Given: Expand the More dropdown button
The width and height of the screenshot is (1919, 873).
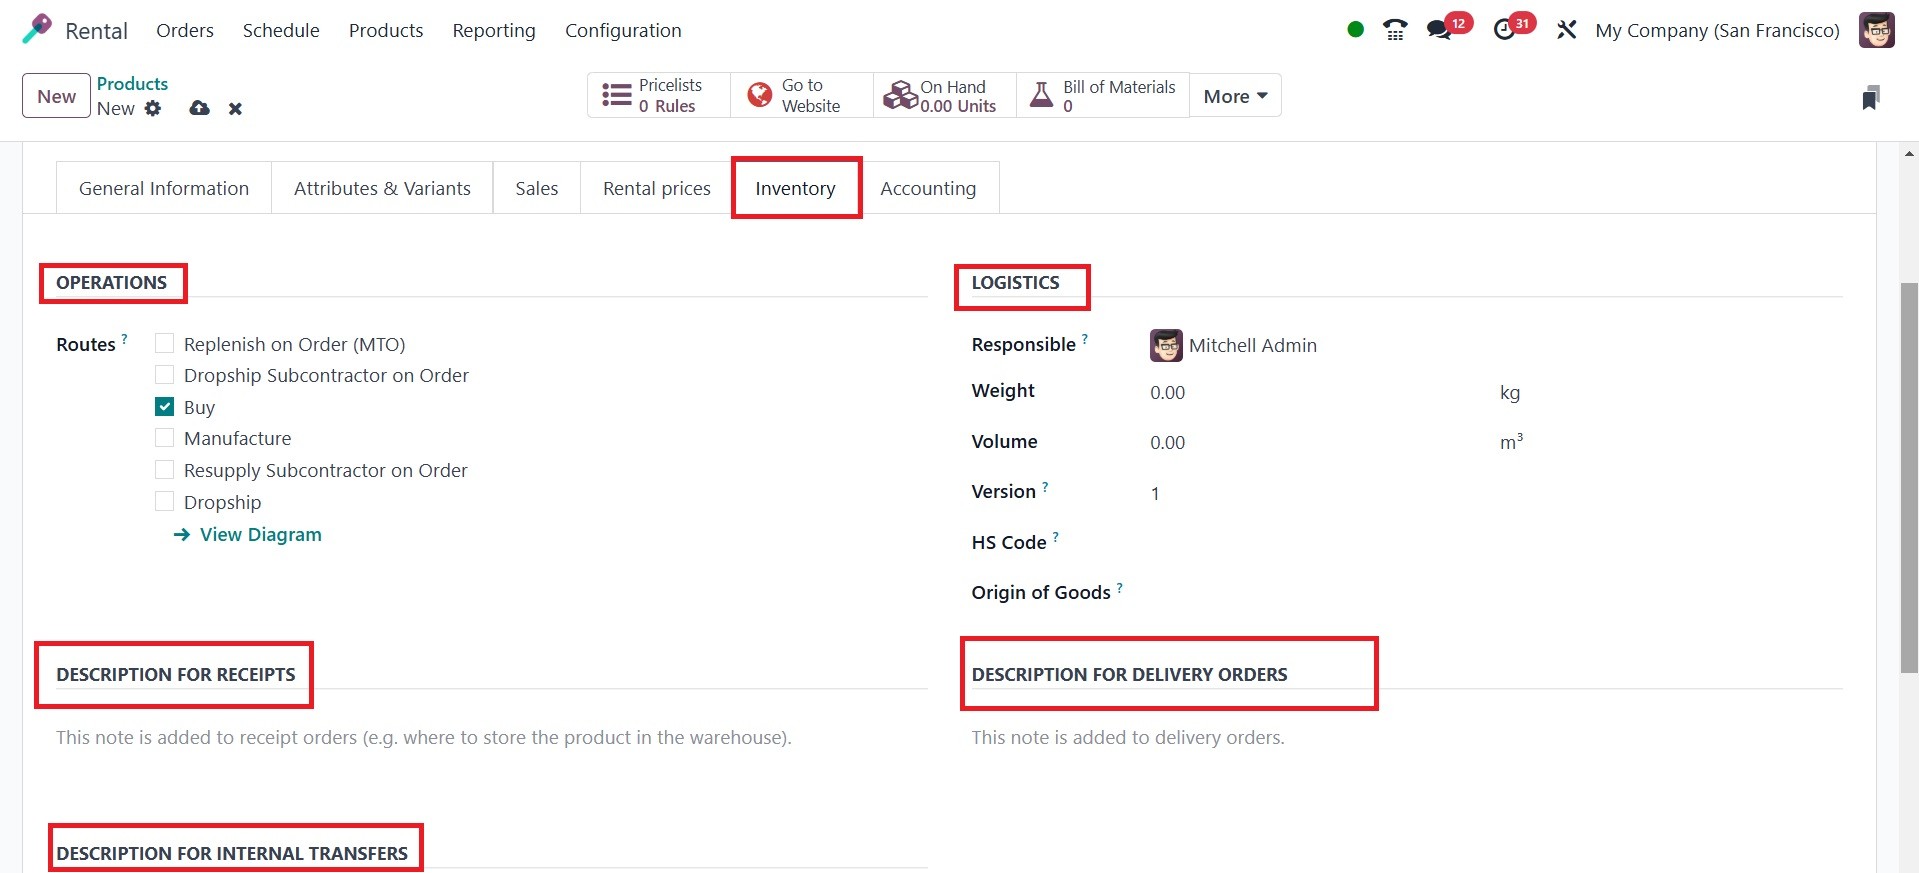Looking at the screenshot, I should click(x=1235, y=96).
